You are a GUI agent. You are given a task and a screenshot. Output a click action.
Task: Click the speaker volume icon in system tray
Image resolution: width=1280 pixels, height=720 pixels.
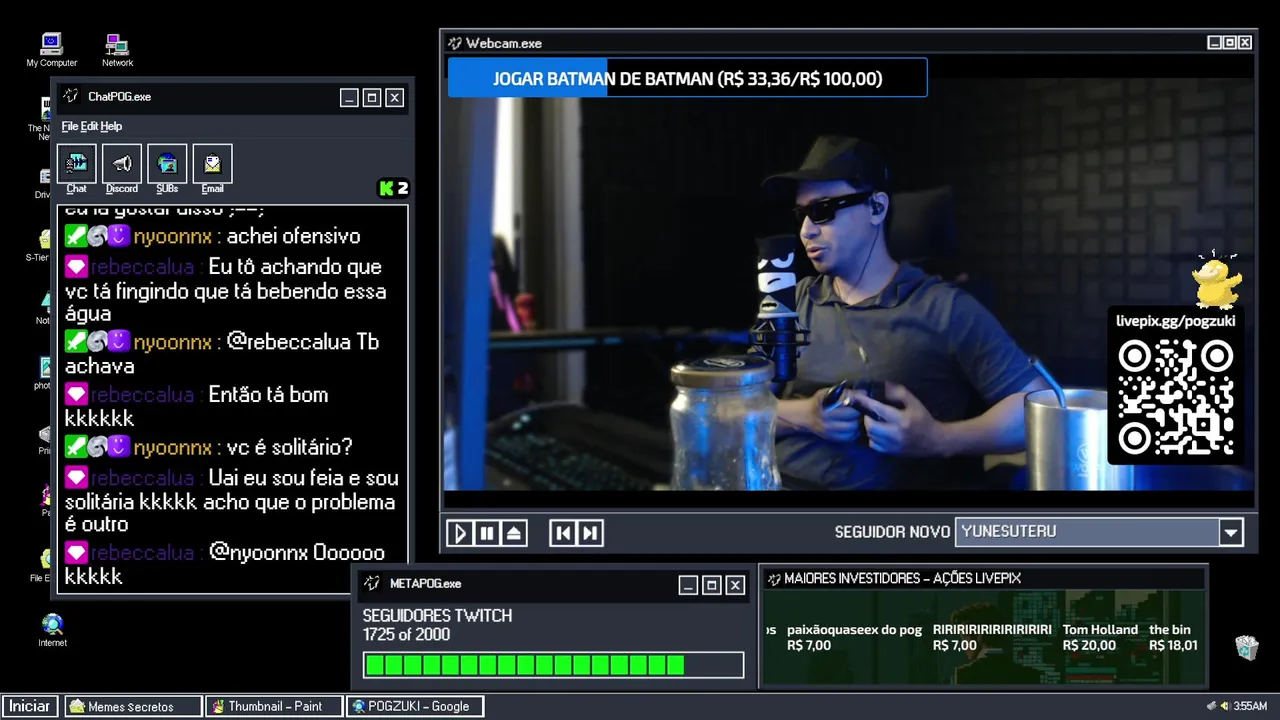[x=1224, y=706]
